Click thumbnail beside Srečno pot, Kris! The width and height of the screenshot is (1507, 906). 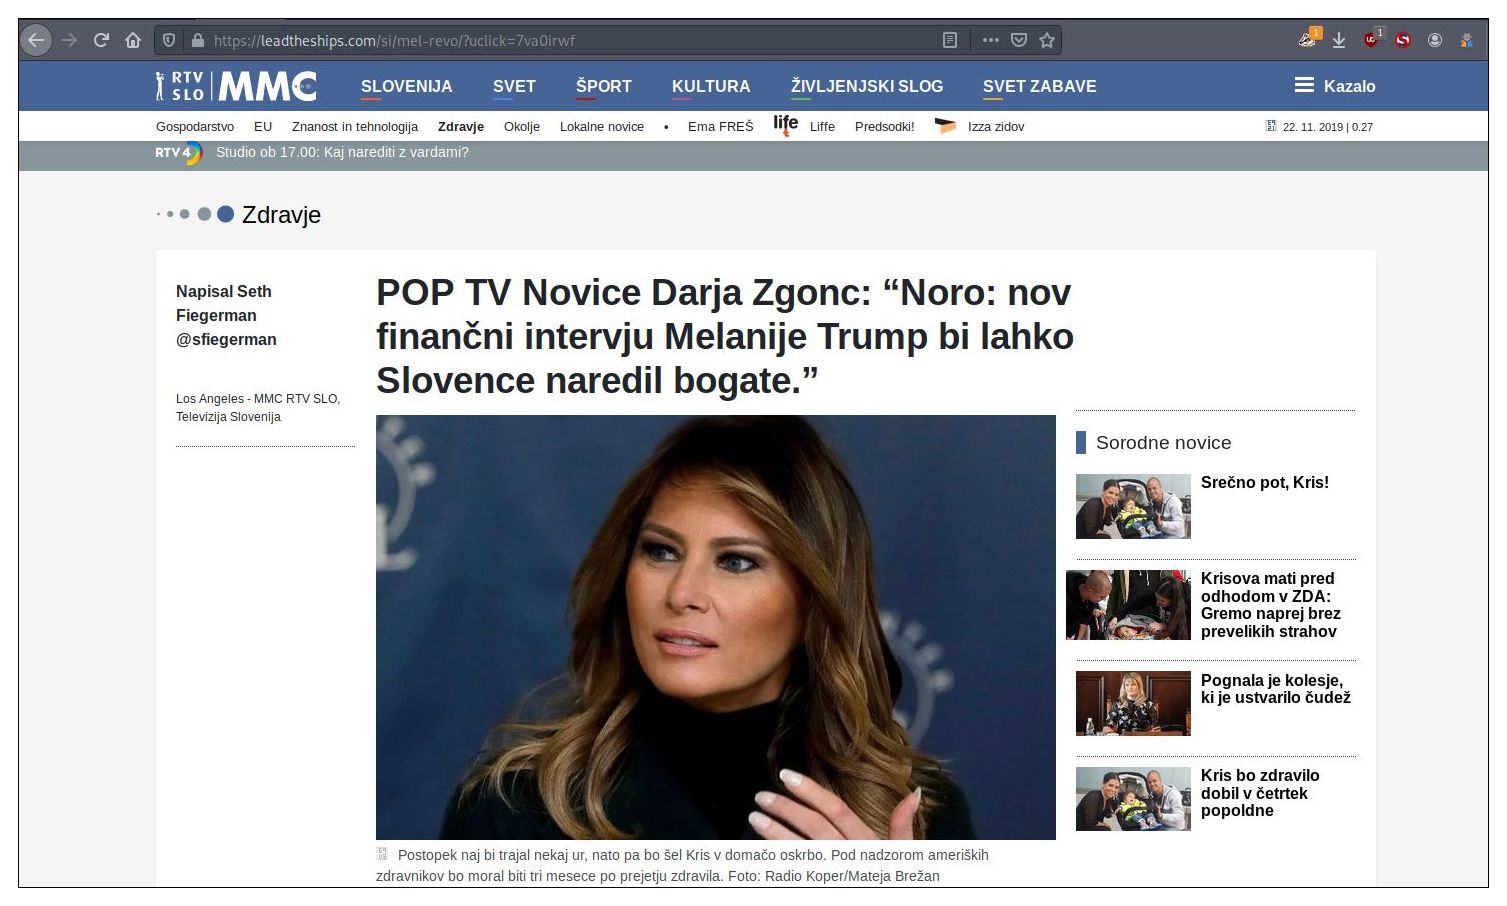pos(1133,507)
